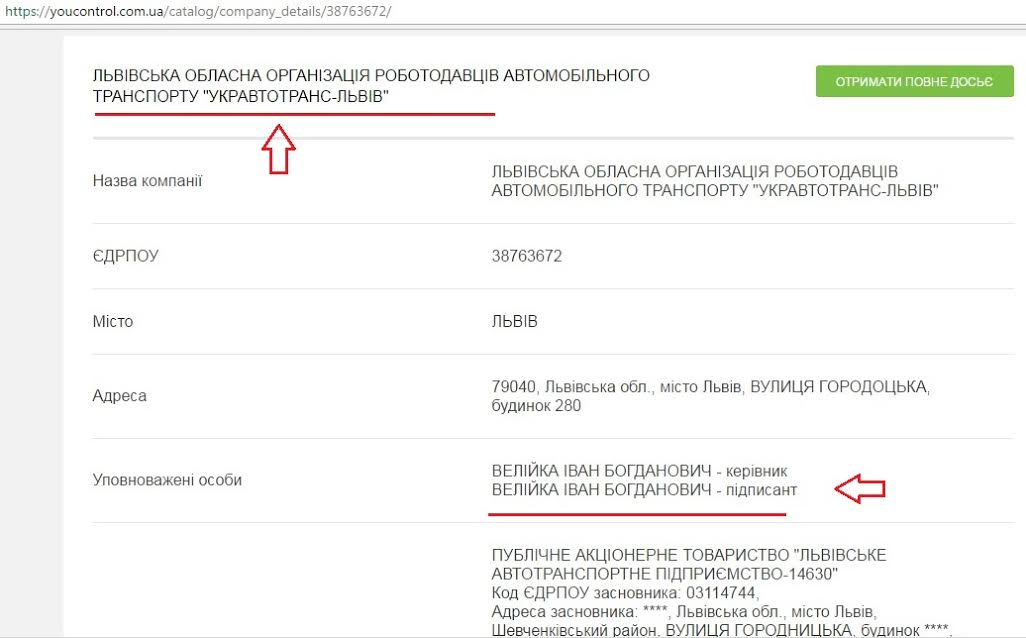Image resolution: width=1026 pixels, height=638 pixels.
Task: Click the line ВЕЛІЙКА ІВАН БОГДАНОВИЧ - підписант
Action: tap(644, 489)
